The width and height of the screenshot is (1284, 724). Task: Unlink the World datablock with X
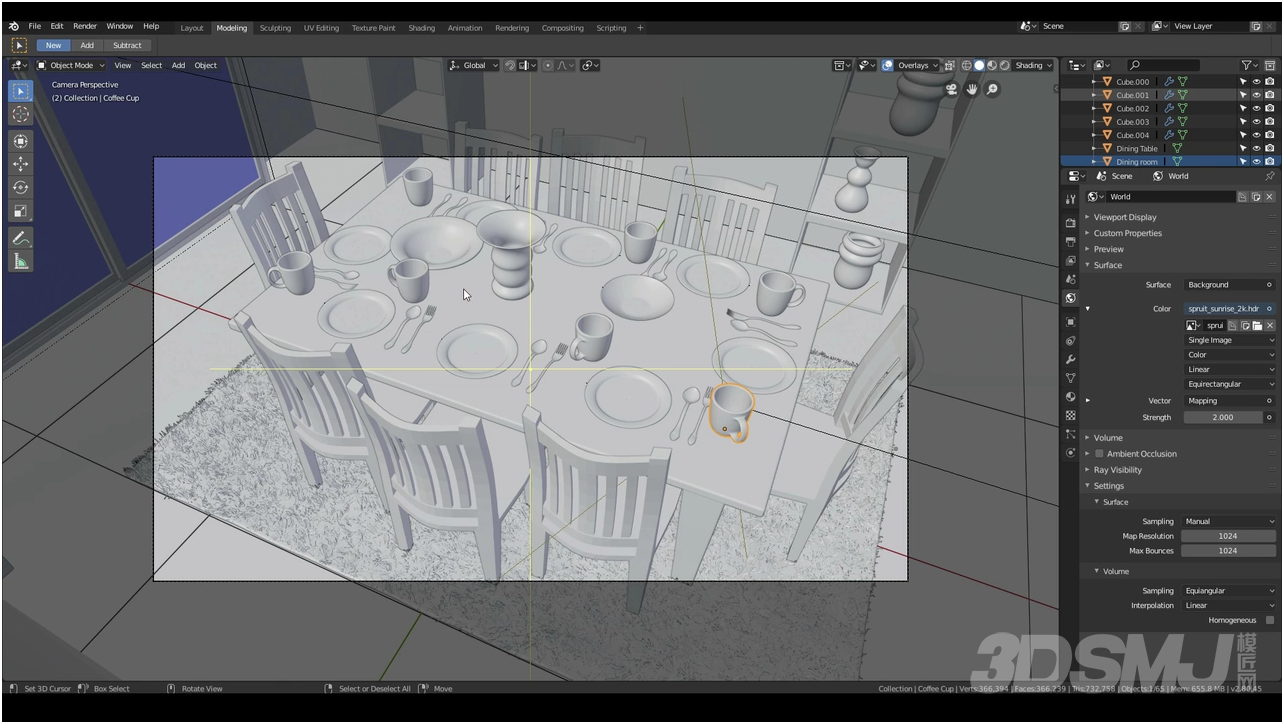(1269, 197)
